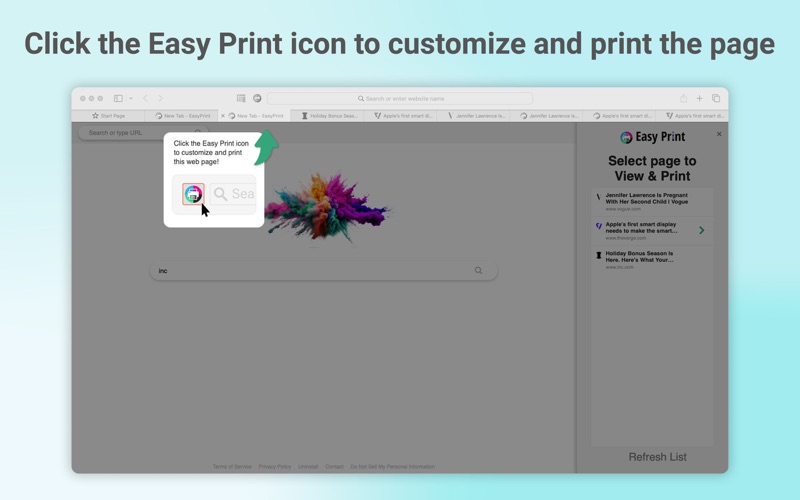Viewport: 800px width, 500px height.
Task: Click the reader view icon in toolbar
Action: (241, 98)
